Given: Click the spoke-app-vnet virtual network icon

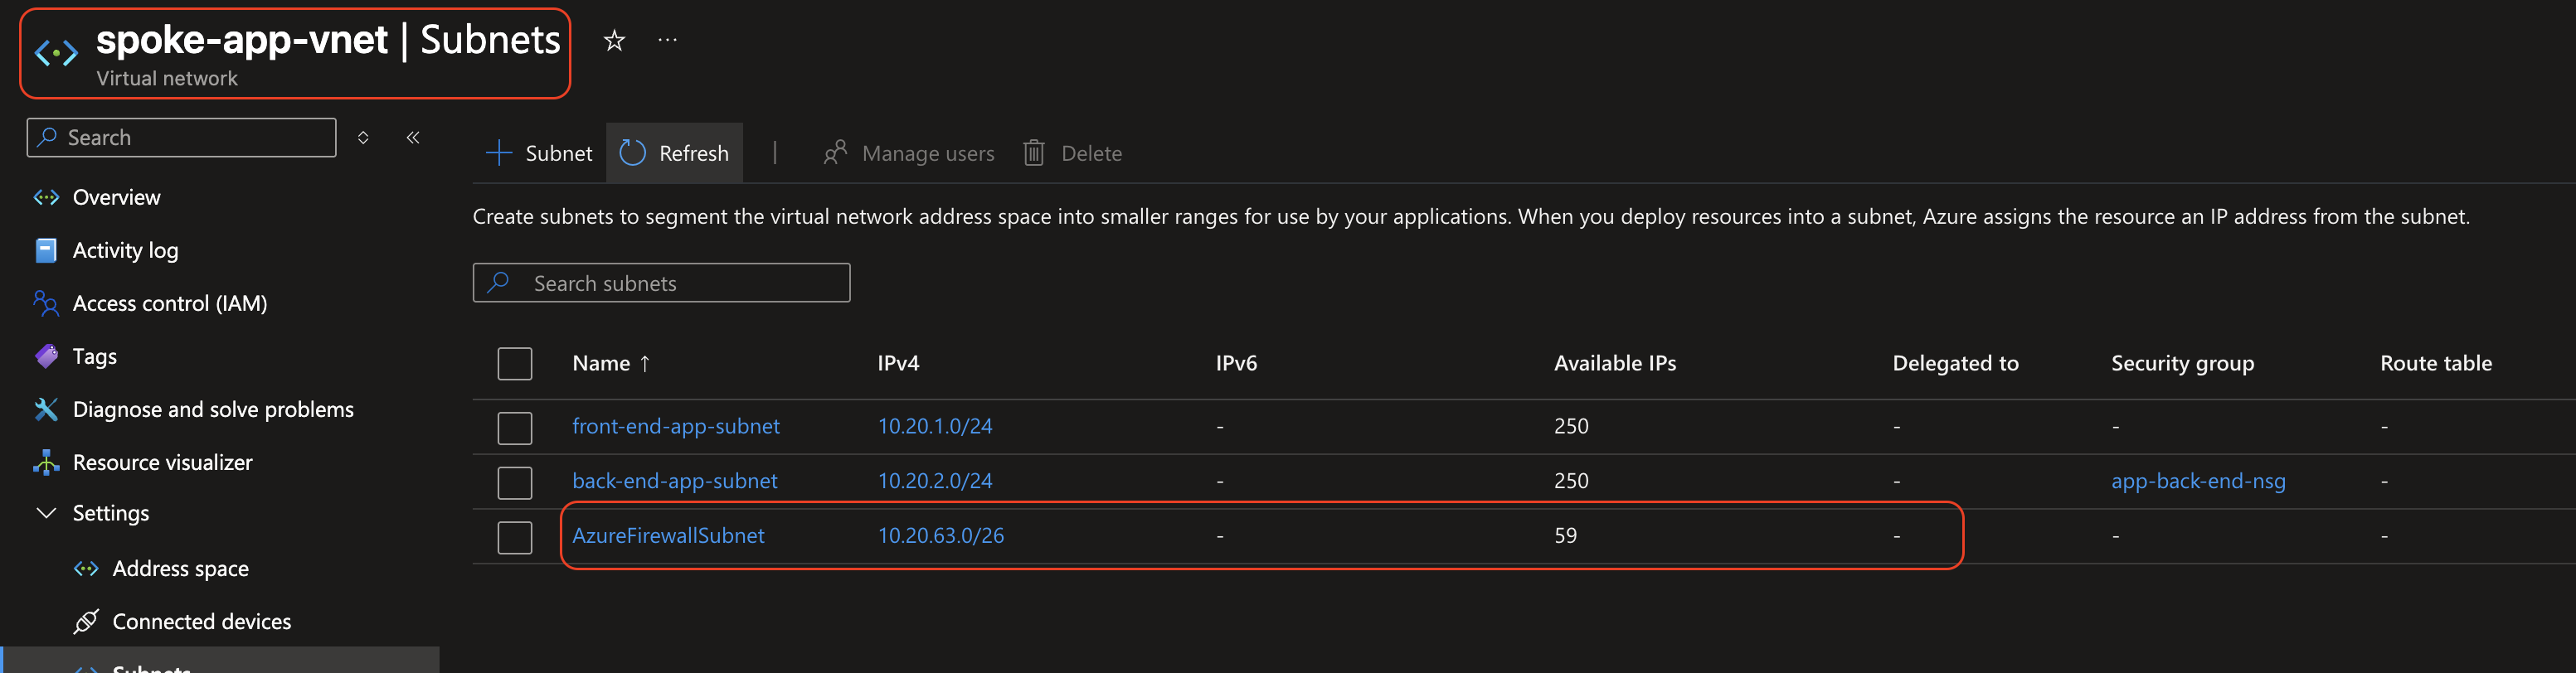Looking at the screenshot, I should (56, 52).
